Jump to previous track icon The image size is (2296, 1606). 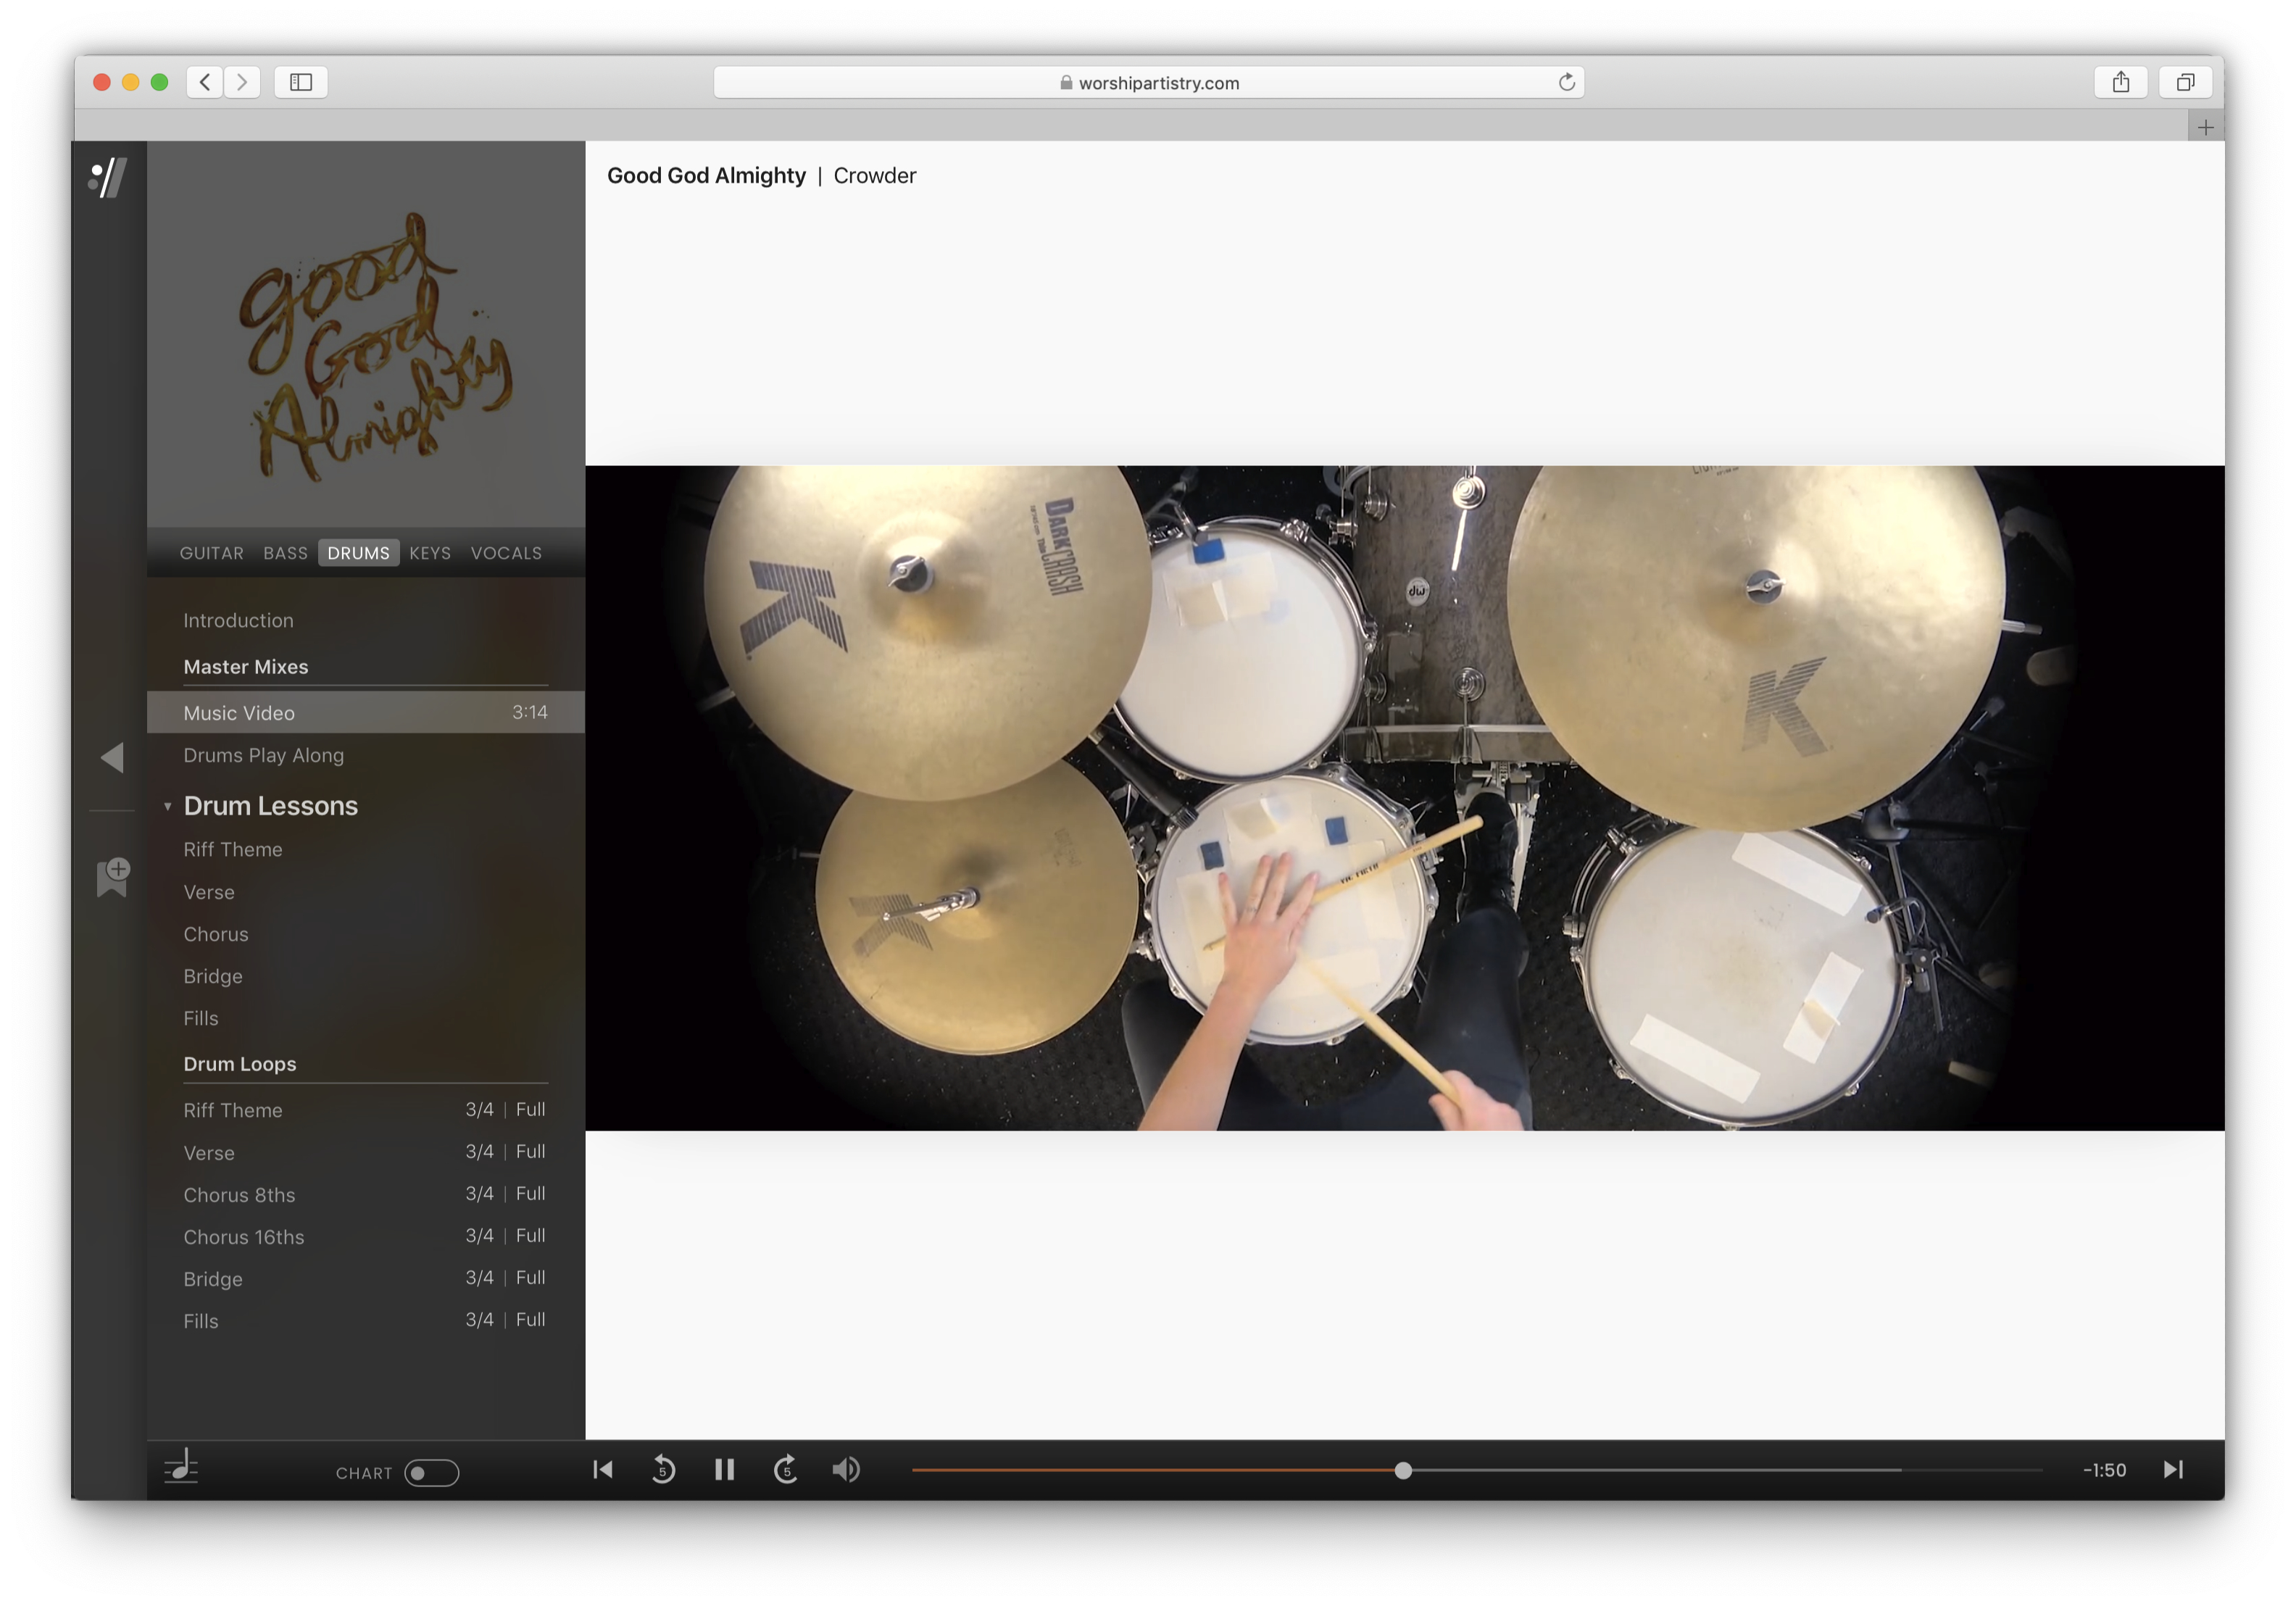tap(603, 1469)
